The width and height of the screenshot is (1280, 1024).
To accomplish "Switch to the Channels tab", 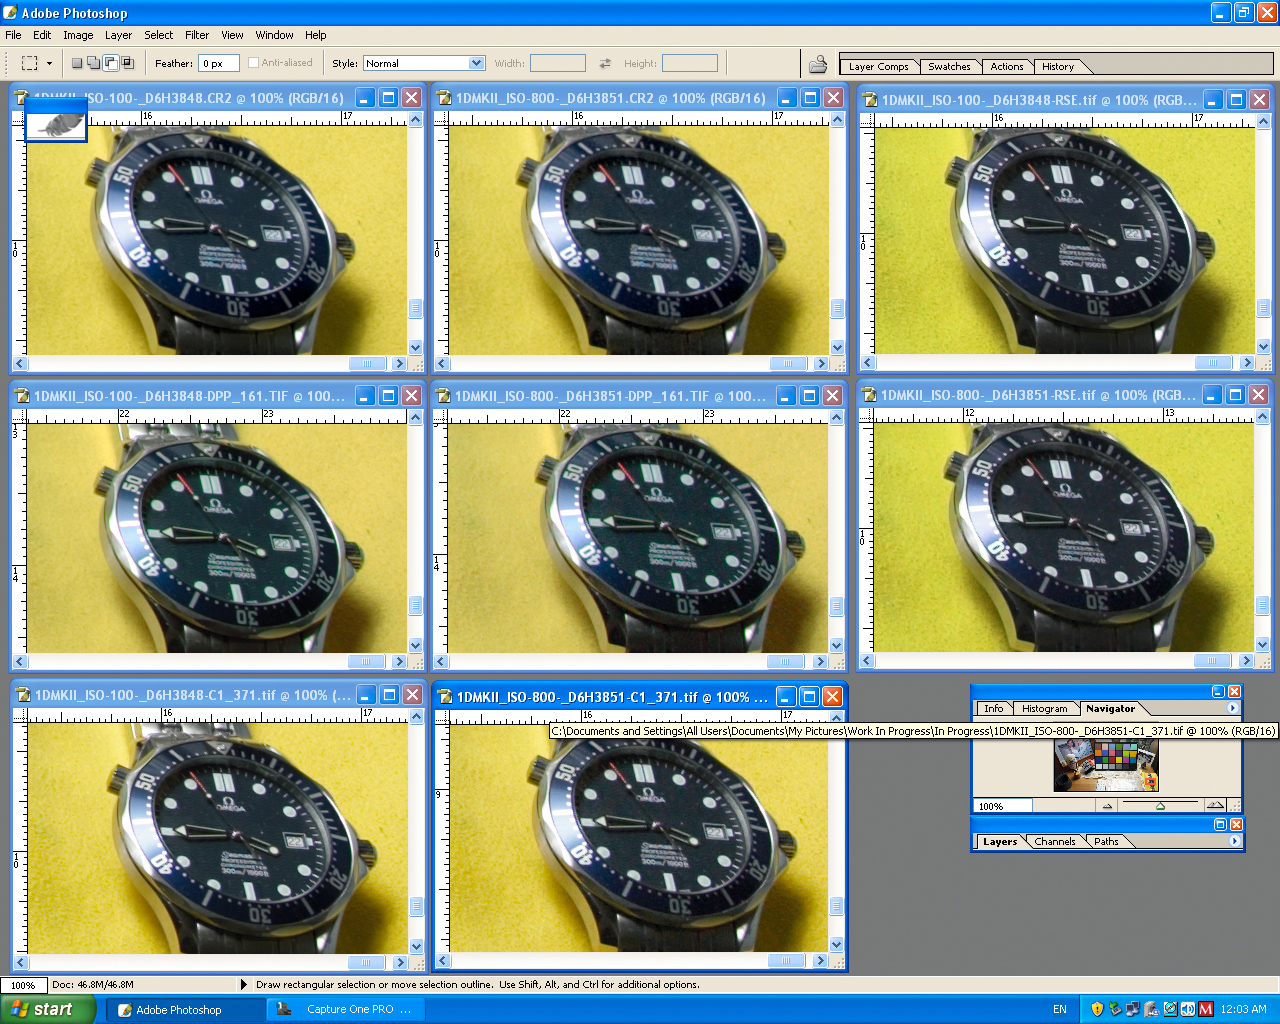I will pos(1055,841).
